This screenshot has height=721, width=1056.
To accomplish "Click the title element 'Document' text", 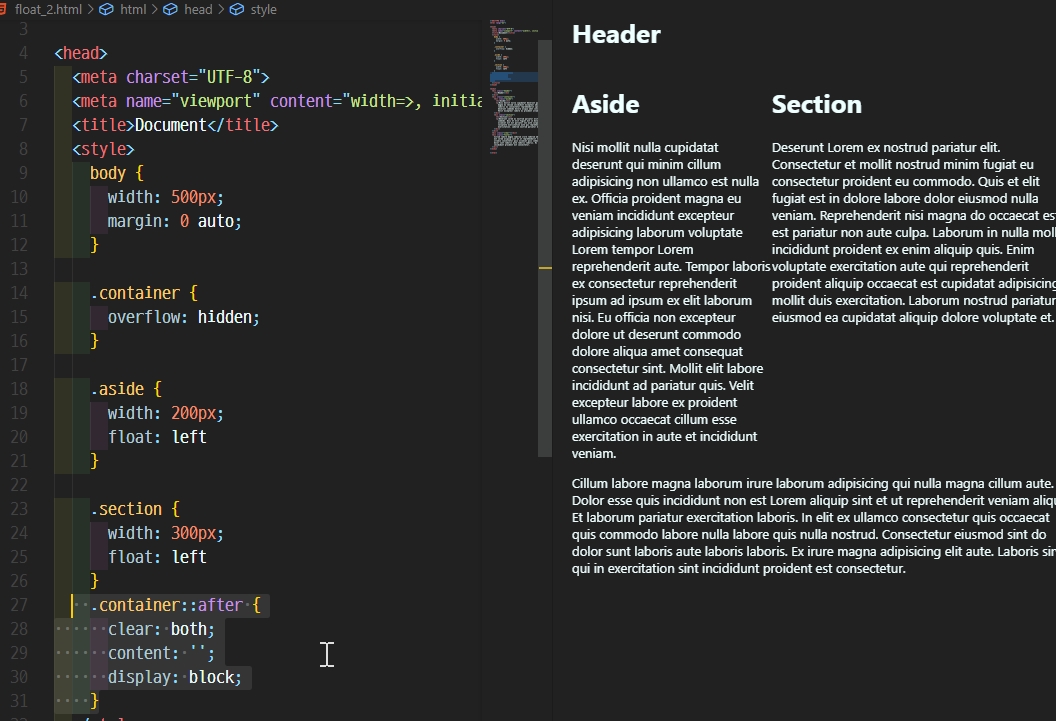I will (x=170, y=124).
